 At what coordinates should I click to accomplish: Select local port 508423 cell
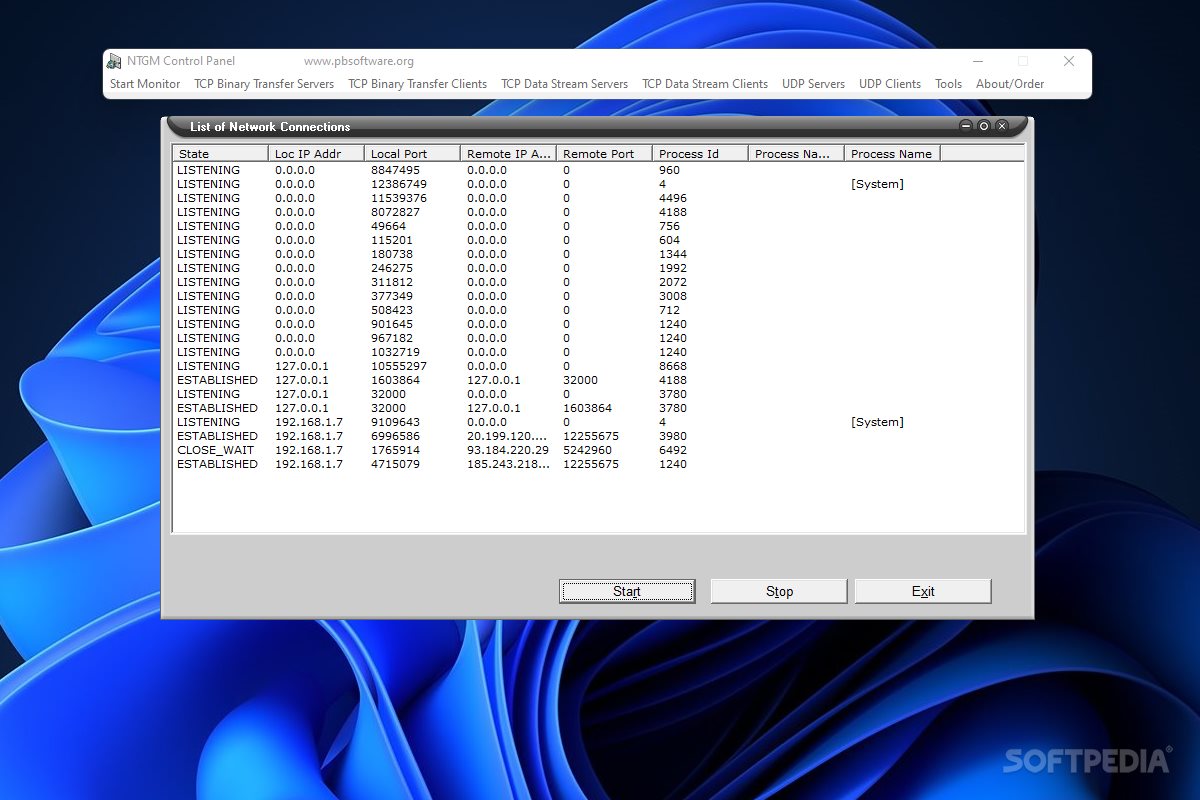pyautogui.click(x=392, y=310)
